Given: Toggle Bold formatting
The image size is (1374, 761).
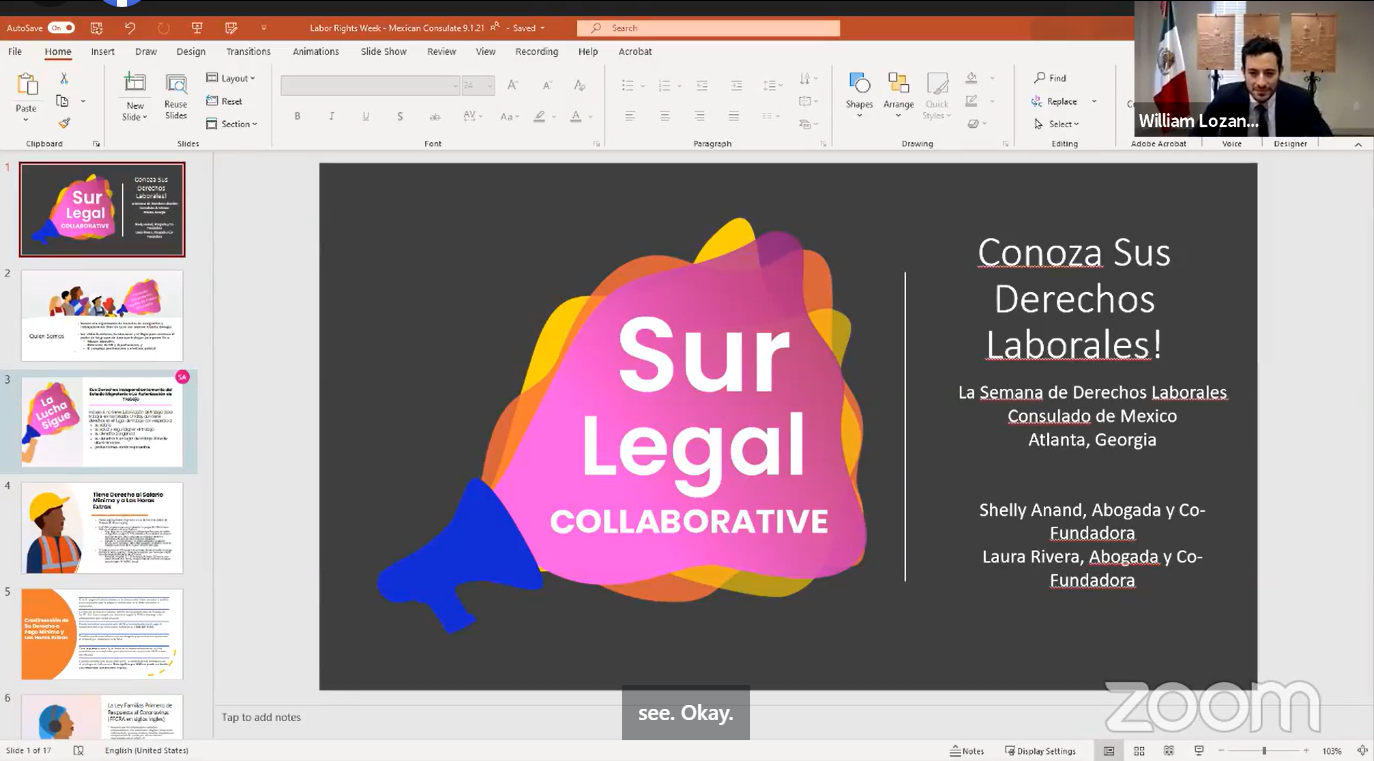Looking at the screenshot, I should [297, 117].
